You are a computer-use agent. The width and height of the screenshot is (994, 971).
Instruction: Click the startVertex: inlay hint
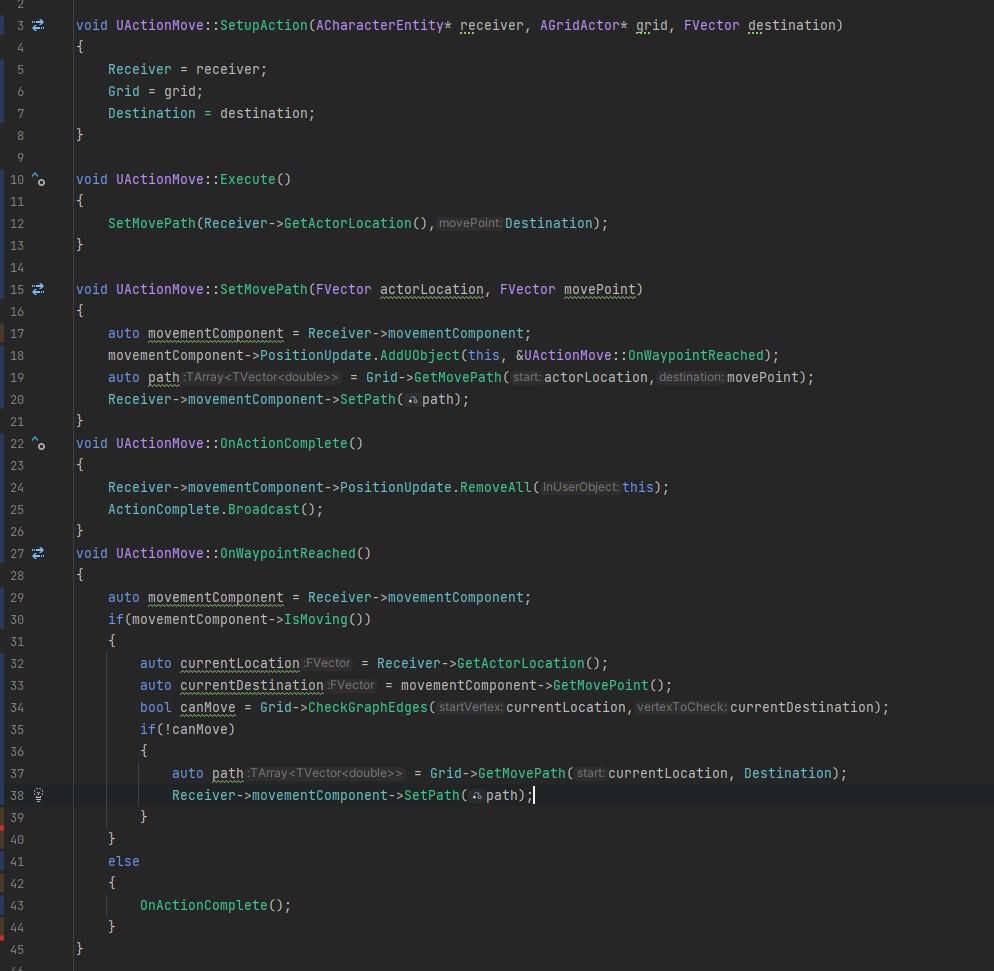point(470,707)
